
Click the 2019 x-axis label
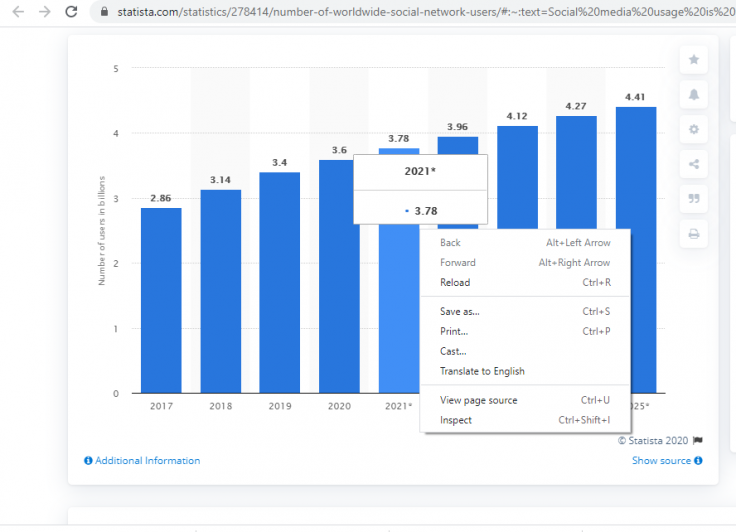pyautogui.click(x=280, y=406)
